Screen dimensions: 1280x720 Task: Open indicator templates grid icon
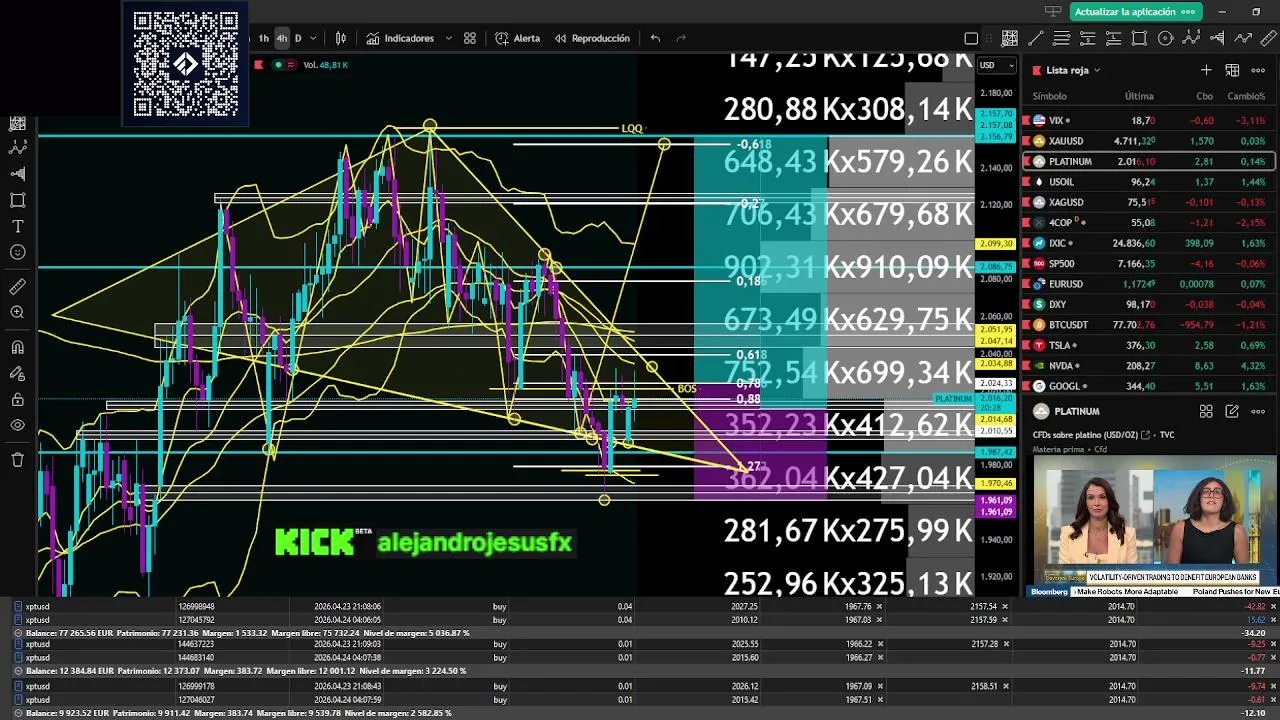[x=470, y=38]
